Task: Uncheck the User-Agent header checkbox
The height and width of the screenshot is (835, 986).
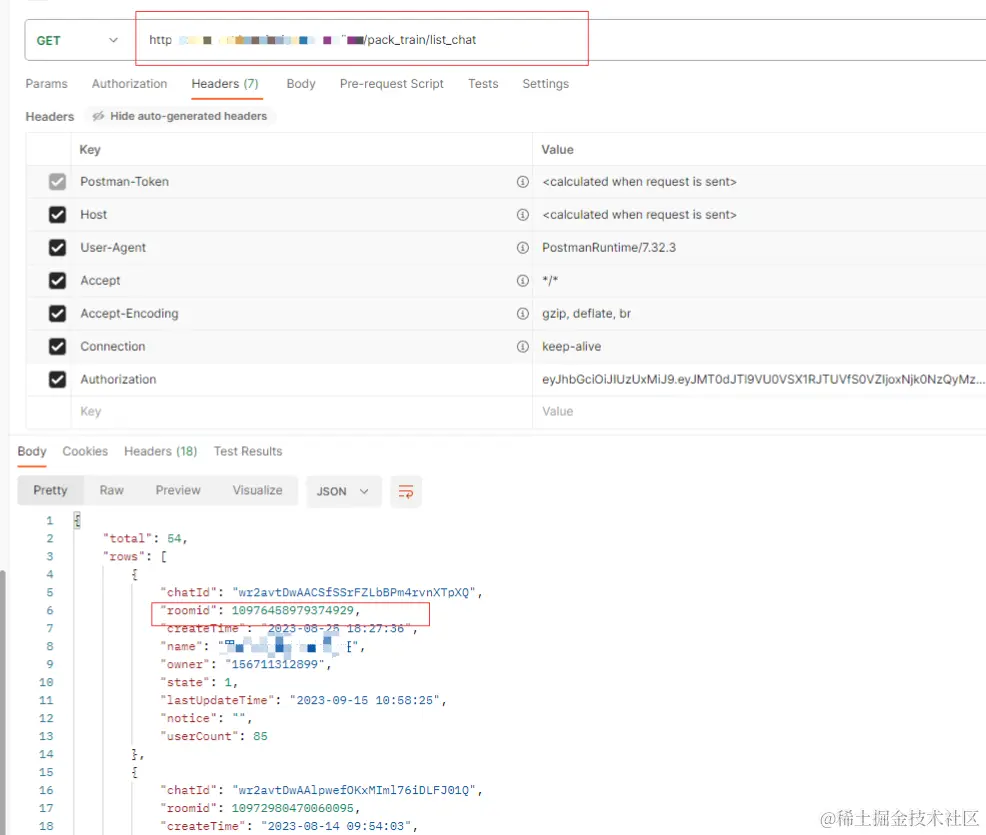Action: pyautogui.click(x=57, y=248)
